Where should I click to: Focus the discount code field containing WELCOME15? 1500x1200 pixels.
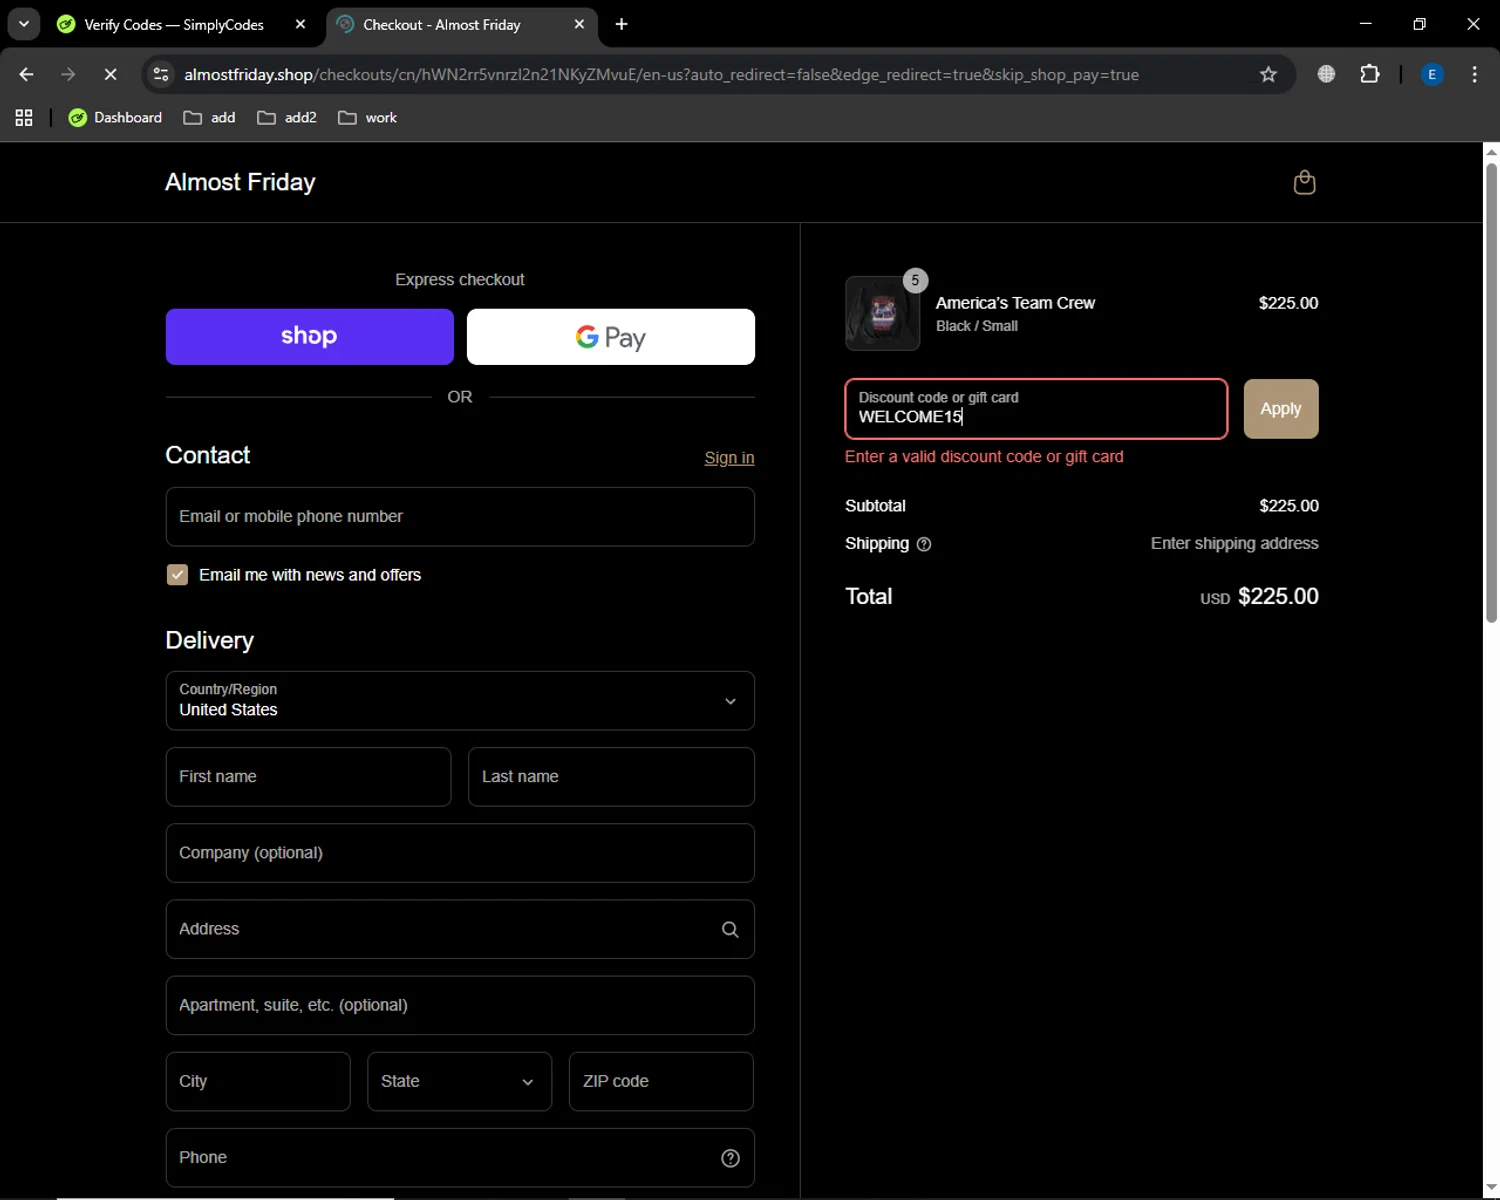click(1036, 409)
